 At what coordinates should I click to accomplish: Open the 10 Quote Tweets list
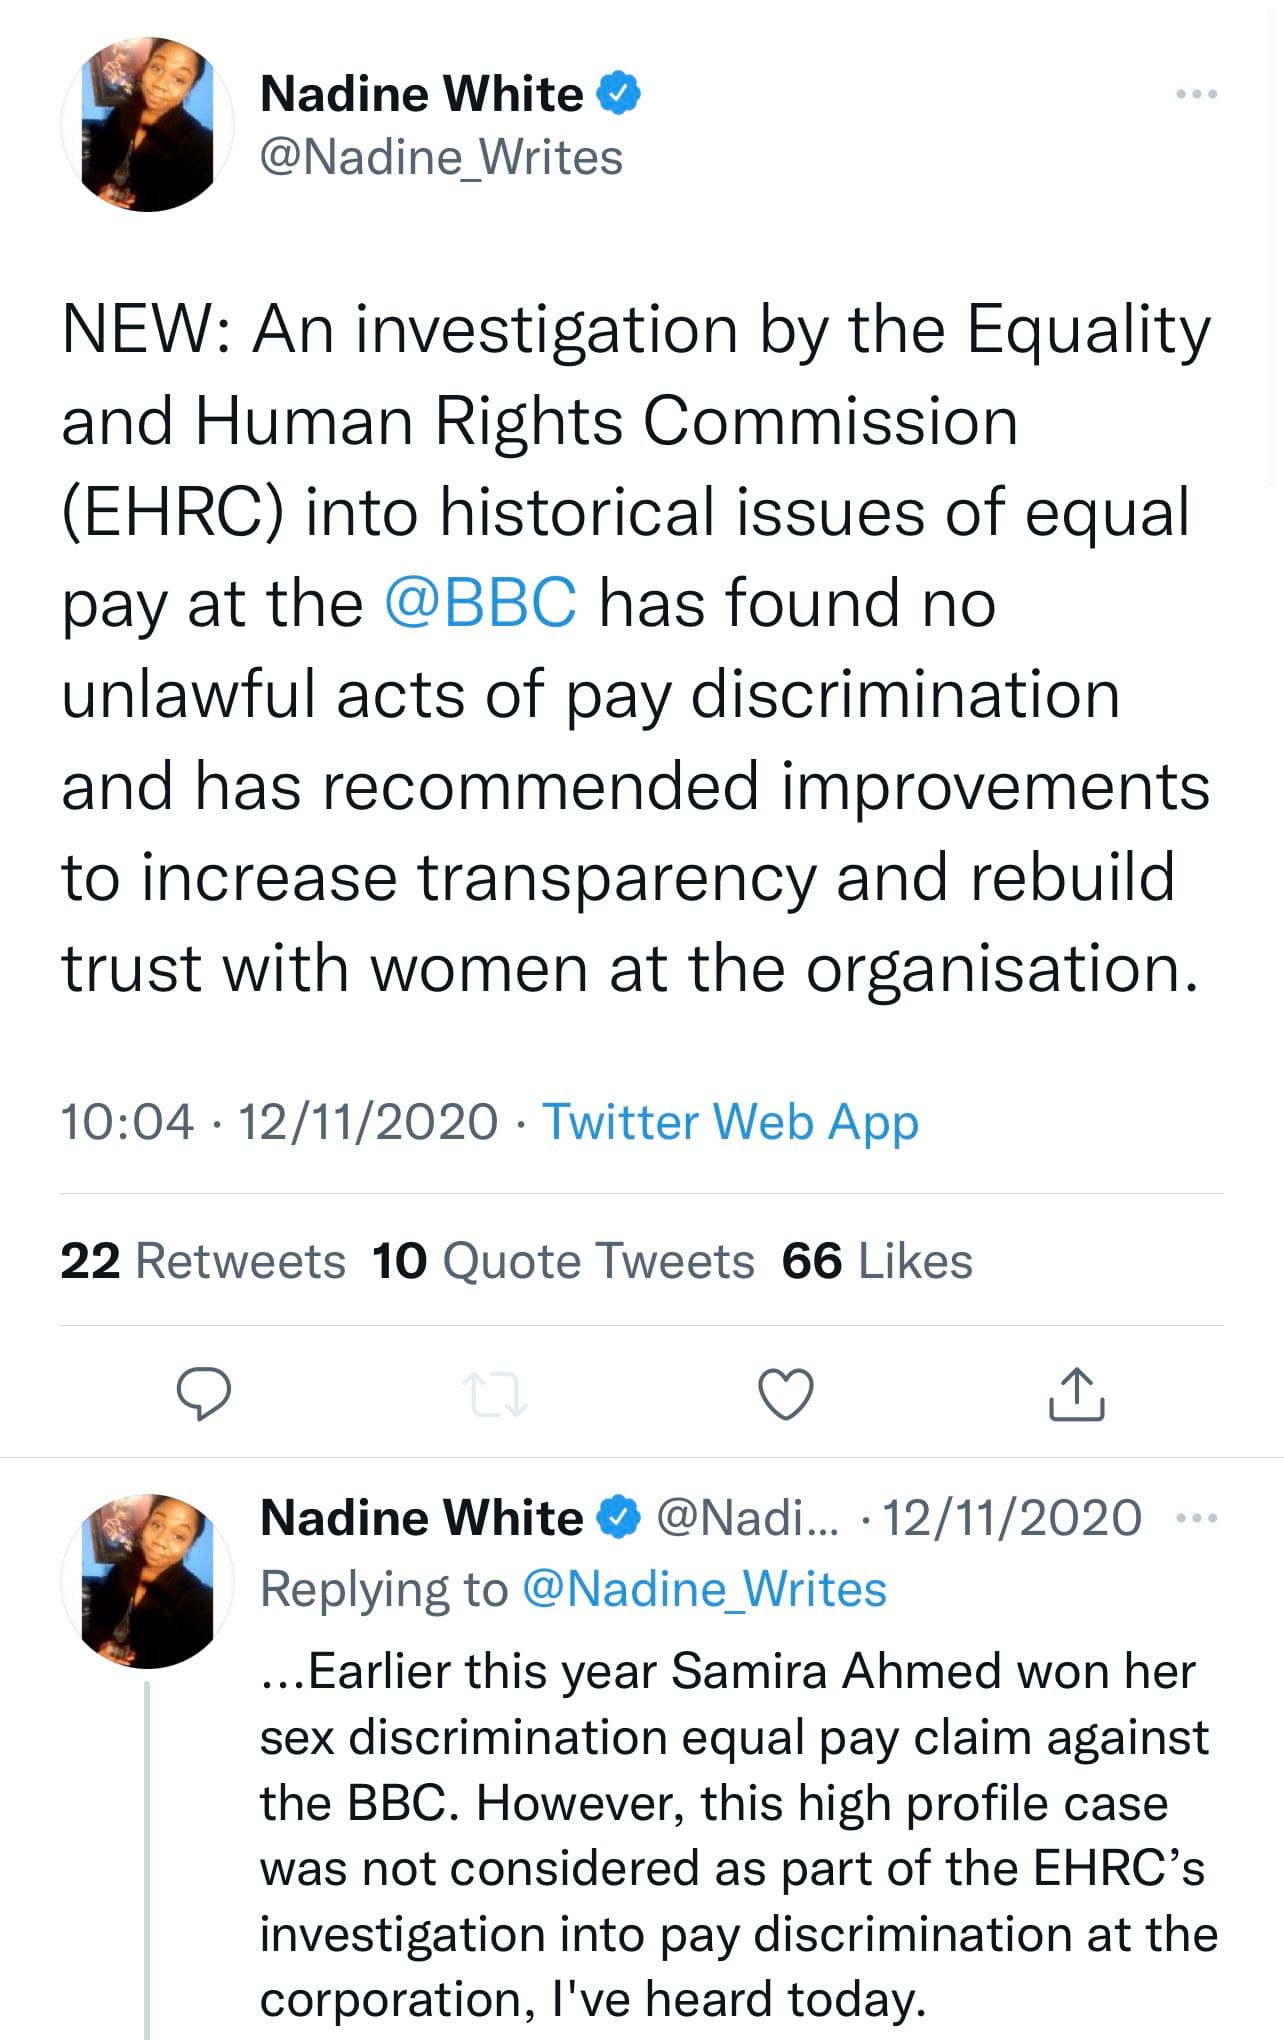(x=562, y=1260)
